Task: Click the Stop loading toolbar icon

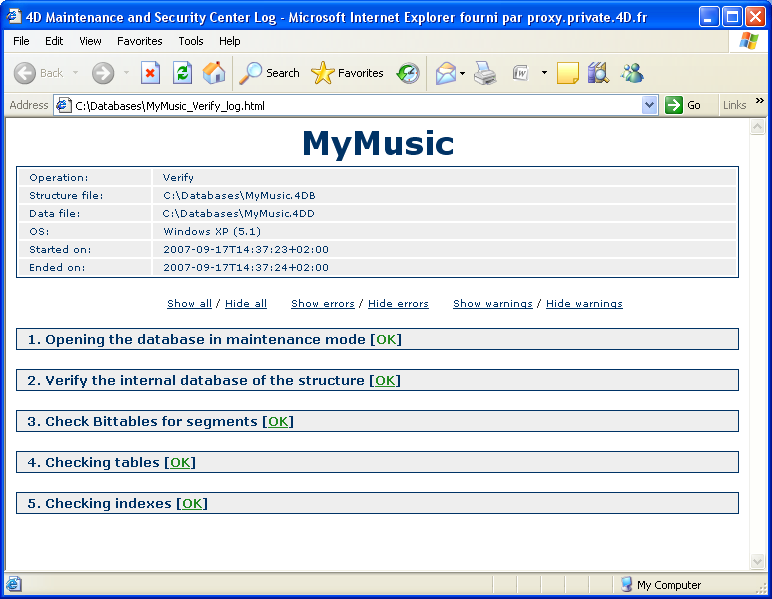Action: coord(150,73)
